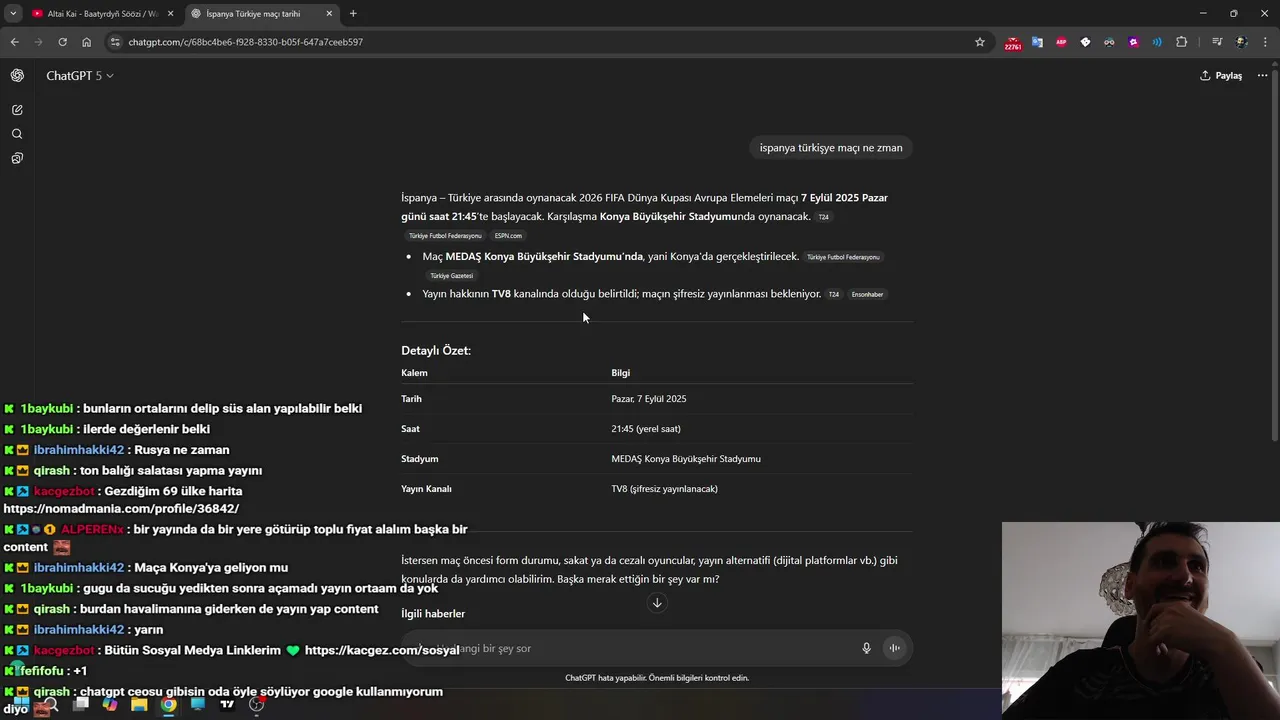Click the 'İlgili haberler' heading
This screenshot has height=720, width=1280.
tap(433, 614)
